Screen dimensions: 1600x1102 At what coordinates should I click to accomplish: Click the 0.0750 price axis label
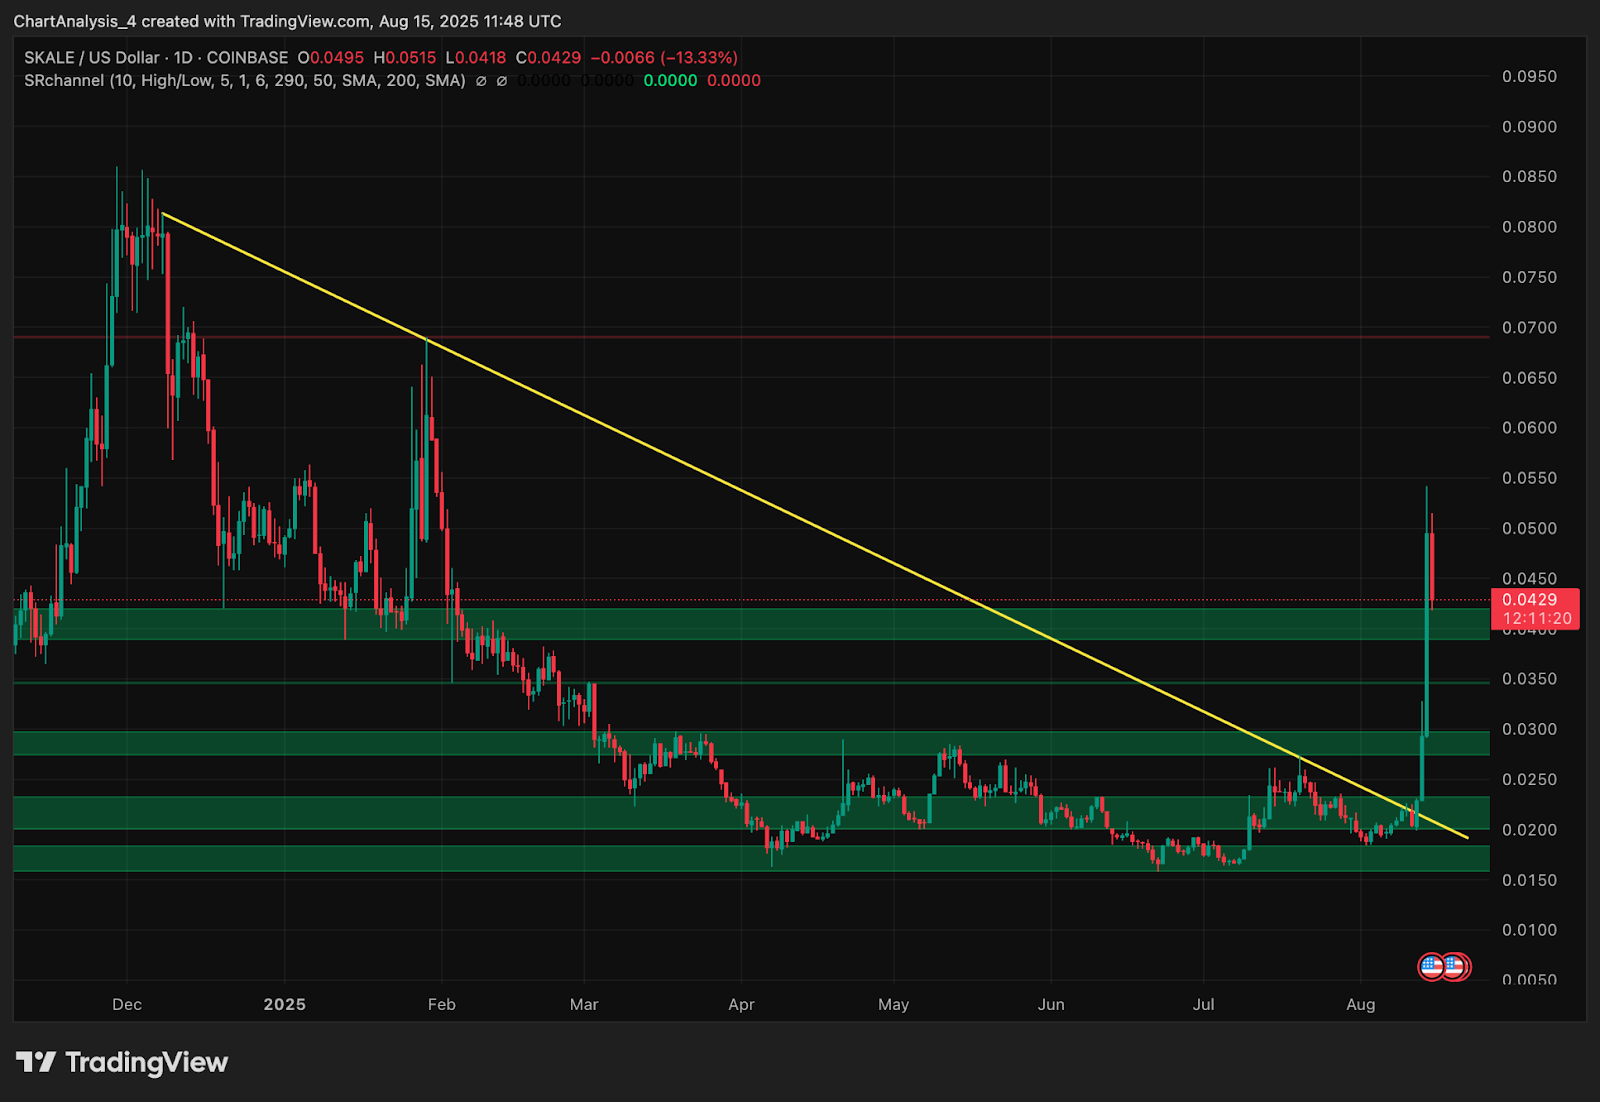(x=1529, y=277)
